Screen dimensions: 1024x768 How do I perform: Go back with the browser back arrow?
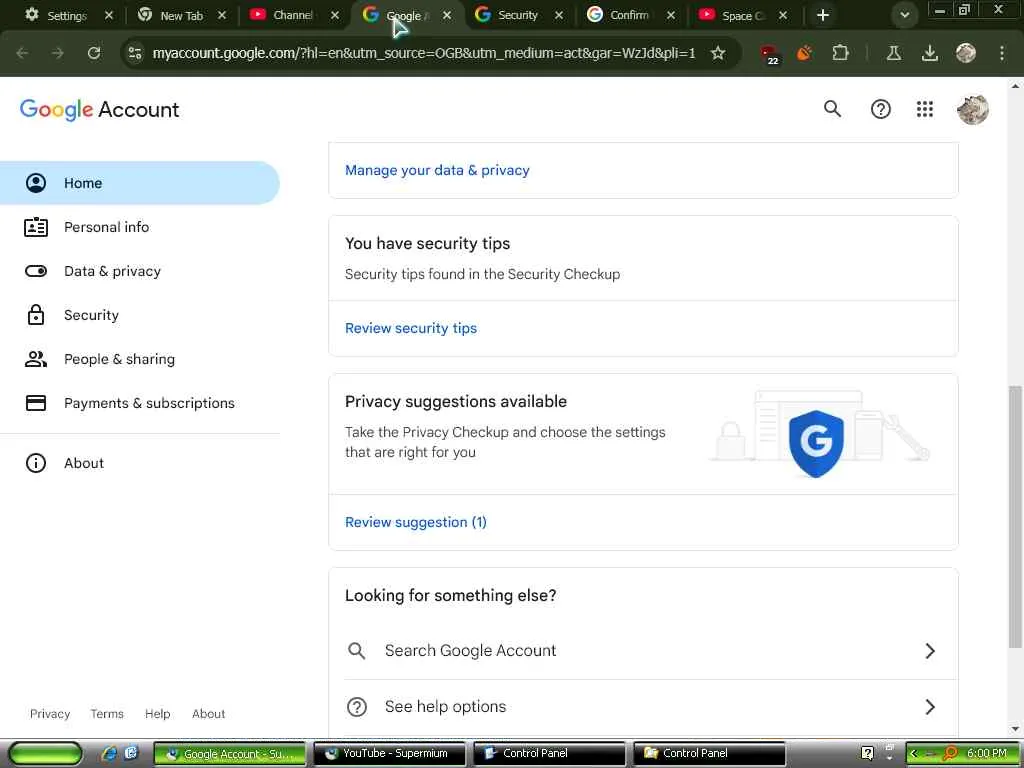(x=22, y=53)
